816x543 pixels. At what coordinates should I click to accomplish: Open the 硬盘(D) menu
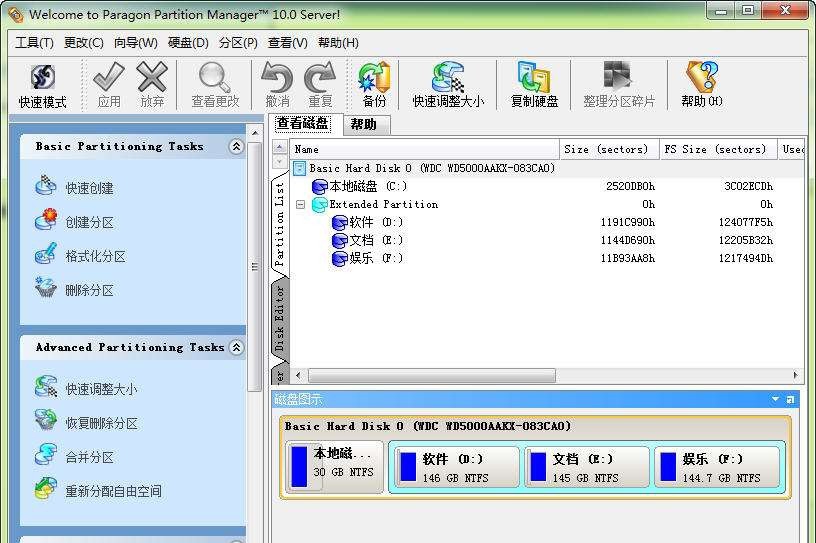(188, 43)
